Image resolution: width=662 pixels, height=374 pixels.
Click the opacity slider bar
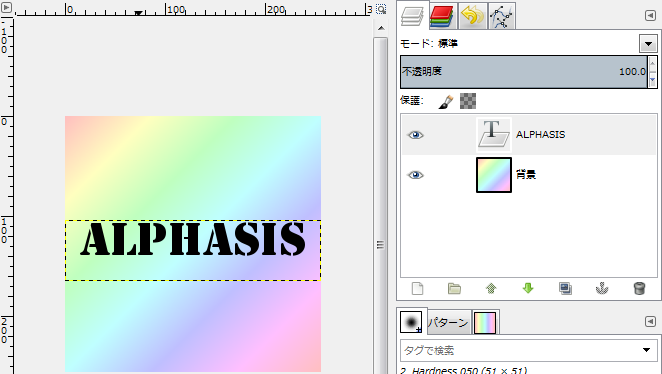(524, 72)
